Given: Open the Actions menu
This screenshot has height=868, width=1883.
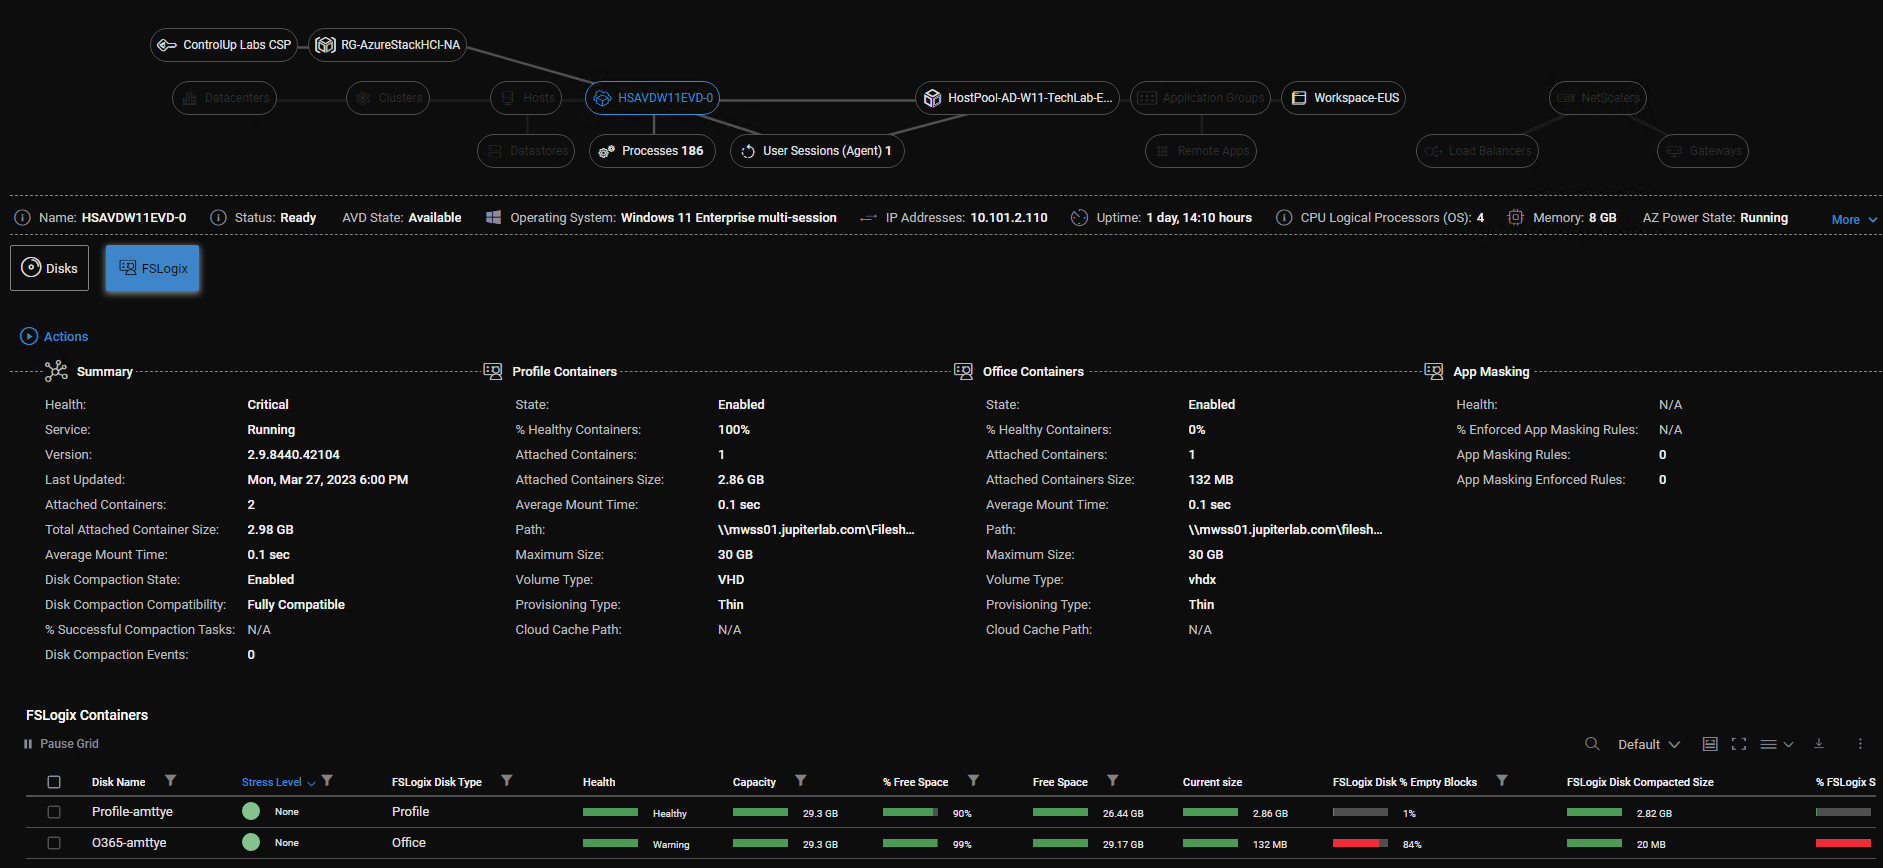Looking at the screenshot, I should 54,337.
